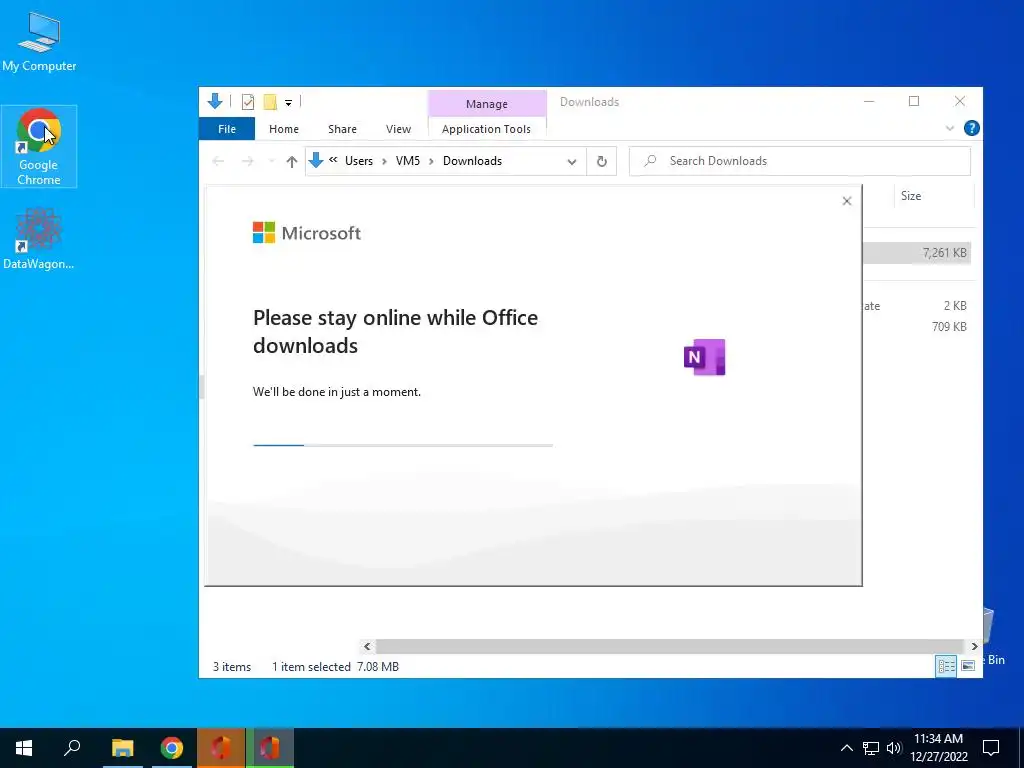Switch to Large icons view
Viewport: 1024px width, 768px height.
[968, 665]
